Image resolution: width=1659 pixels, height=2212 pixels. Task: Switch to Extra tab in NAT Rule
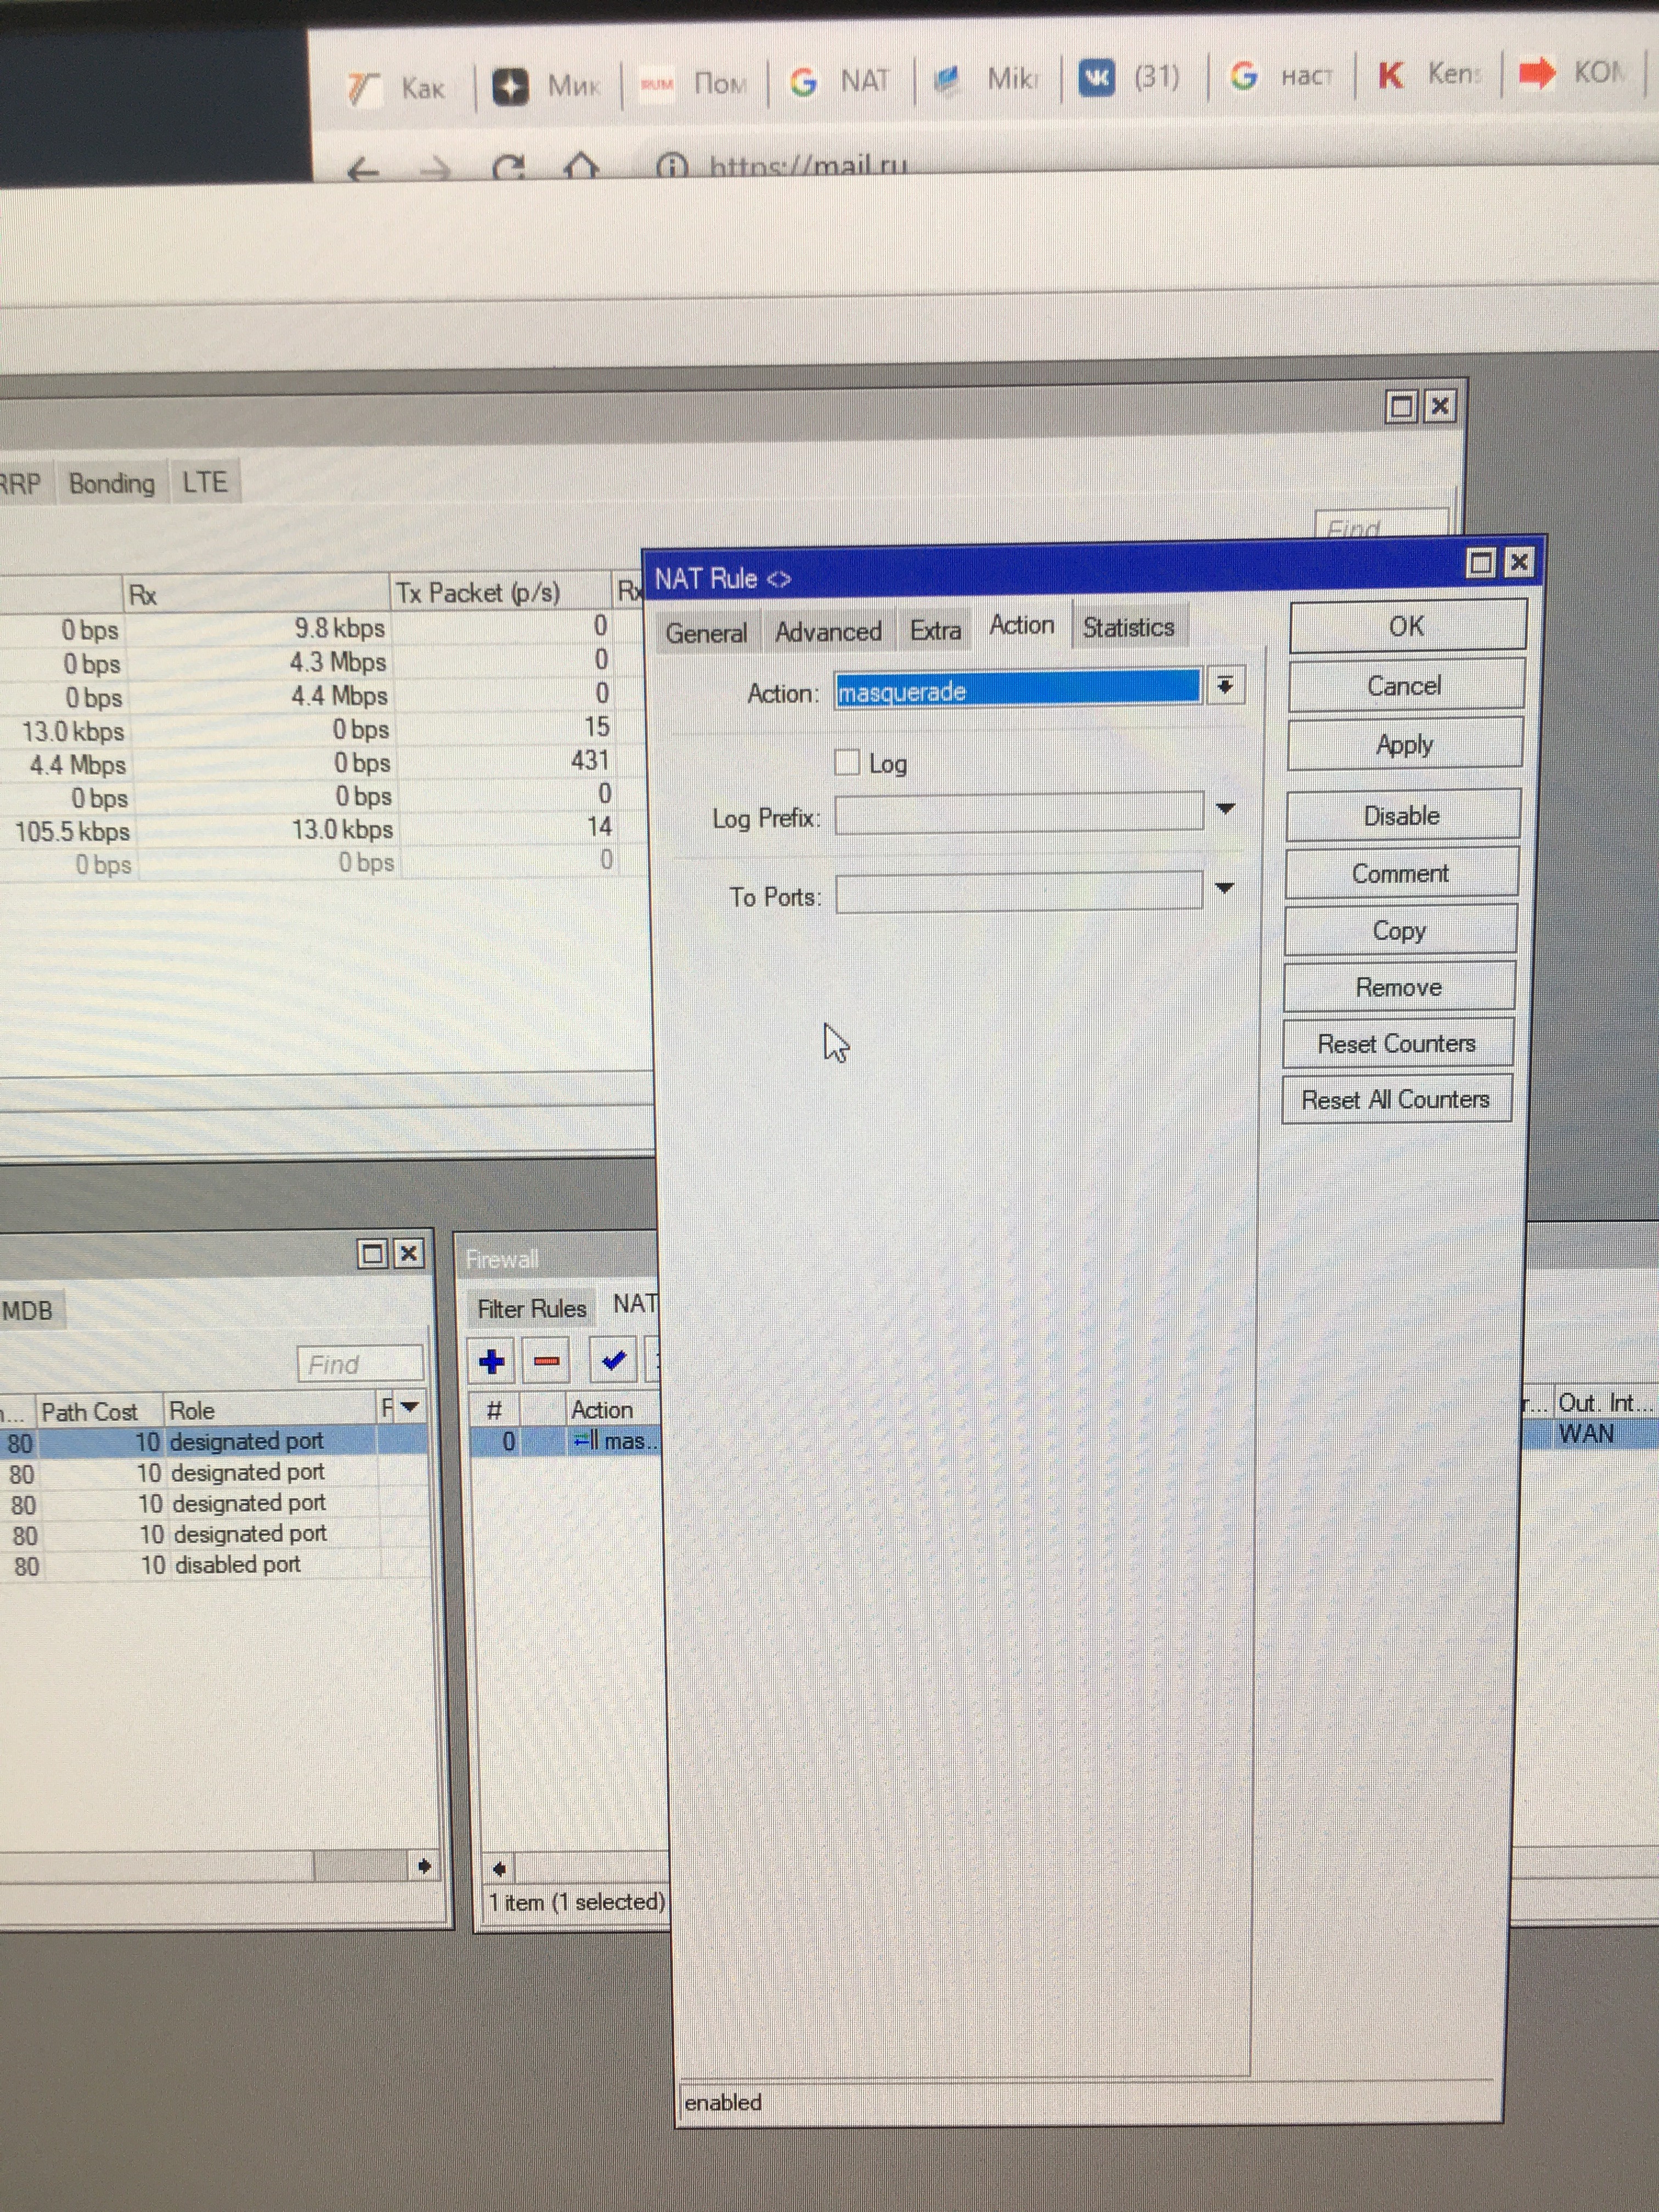[x=935, y=631]
